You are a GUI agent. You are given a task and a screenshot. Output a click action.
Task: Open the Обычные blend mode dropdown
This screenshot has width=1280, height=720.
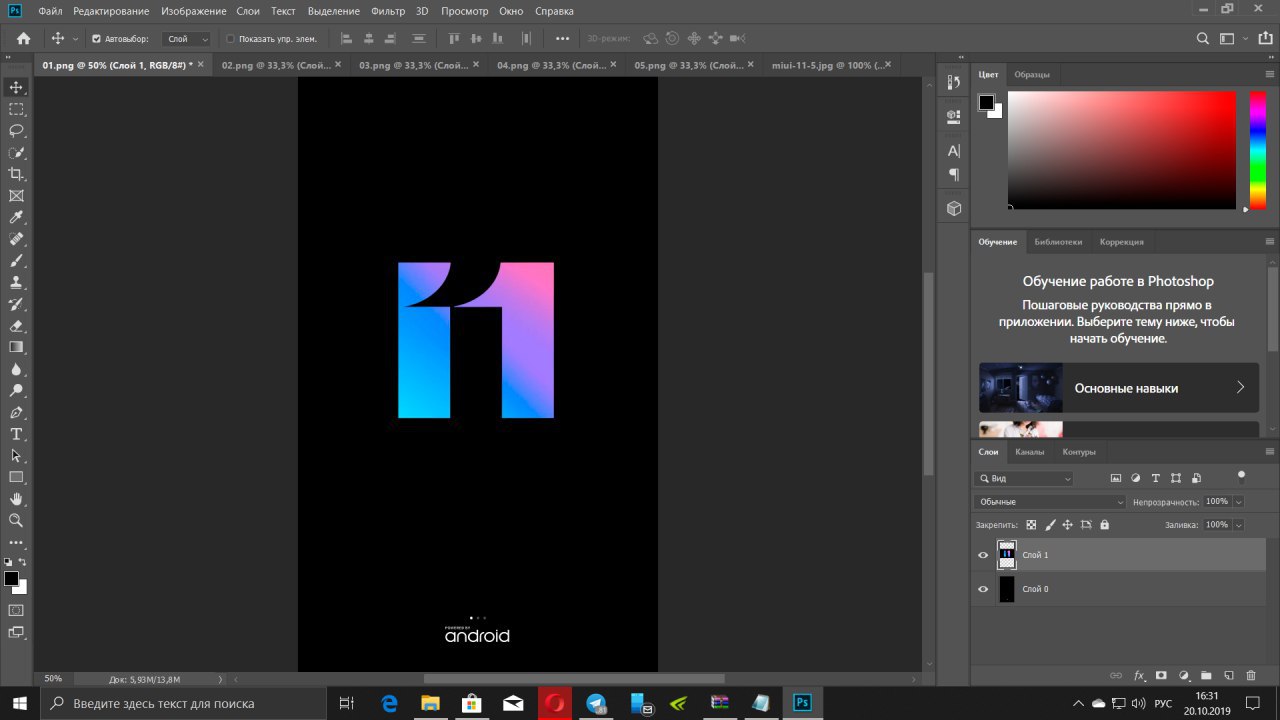pyautogui.click(x=1050, y=502)
